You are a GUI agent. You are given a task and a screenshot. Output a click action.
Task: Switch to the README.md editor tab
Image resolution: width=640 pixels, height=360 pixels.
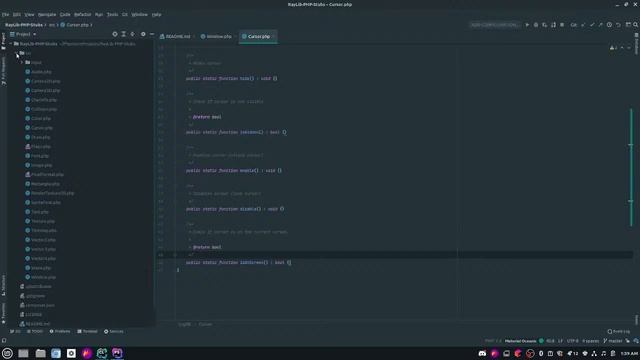pos(176,36)
